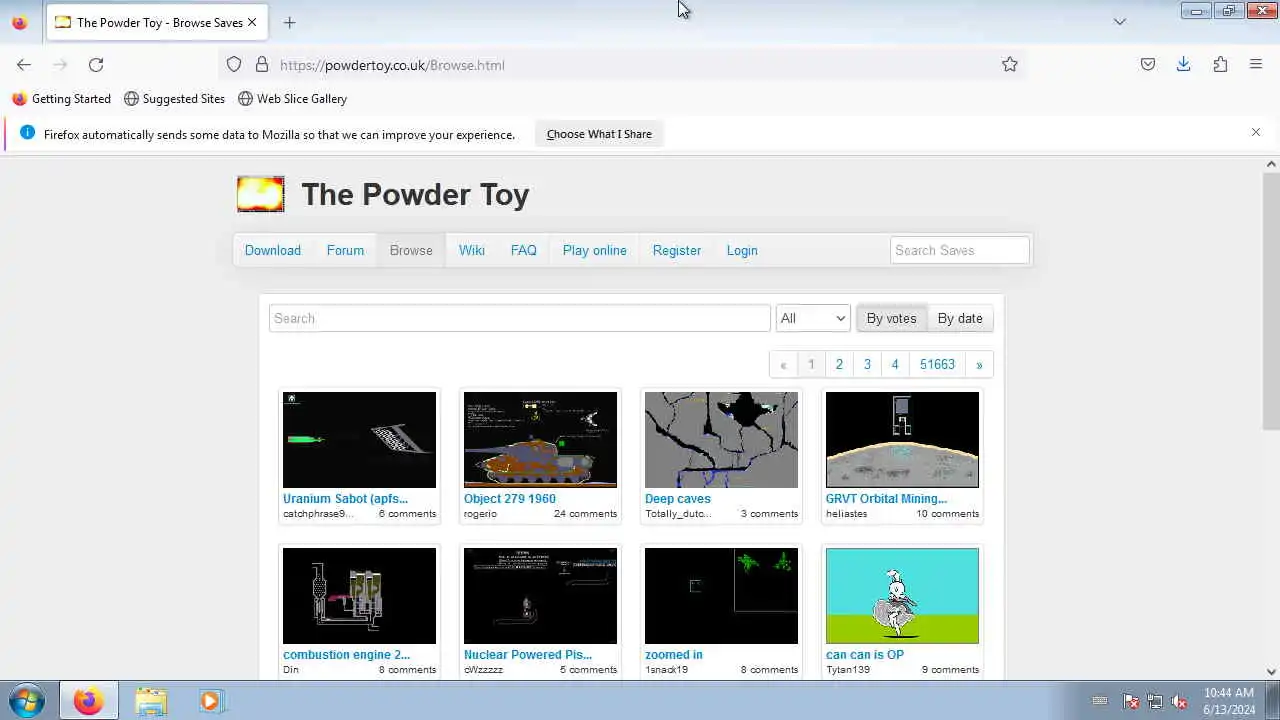The image size is (1280, 720).
Task: Open the Getting Started bookmark
Action: [61, 99]
